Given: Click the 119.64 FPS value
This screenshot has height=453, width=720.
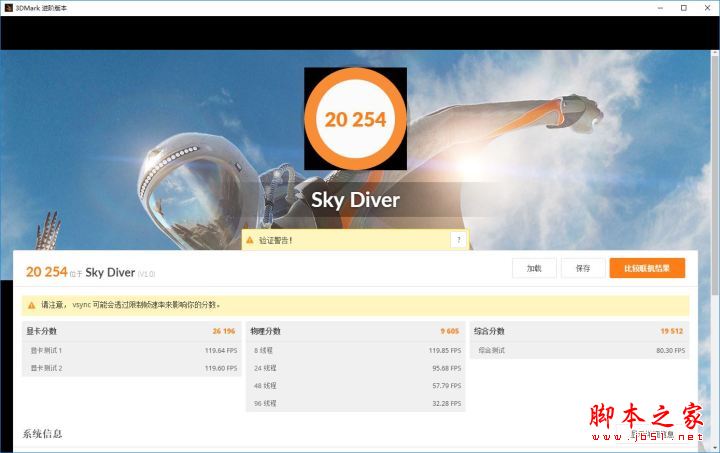Looking at the screenshot, I should [221, 350].
